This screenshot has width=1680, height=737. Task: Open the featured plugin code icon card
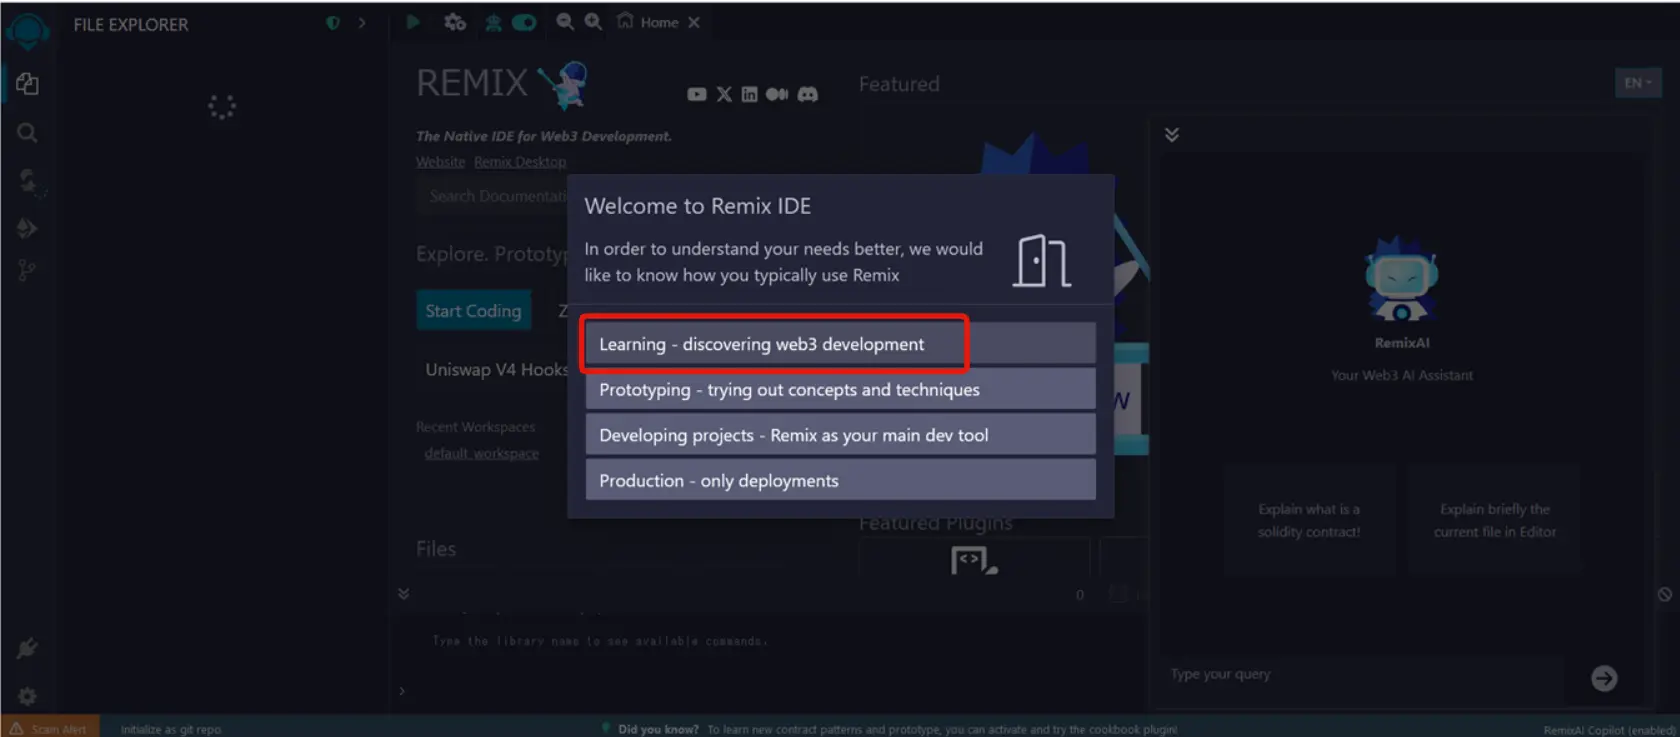tap(975, 558)
